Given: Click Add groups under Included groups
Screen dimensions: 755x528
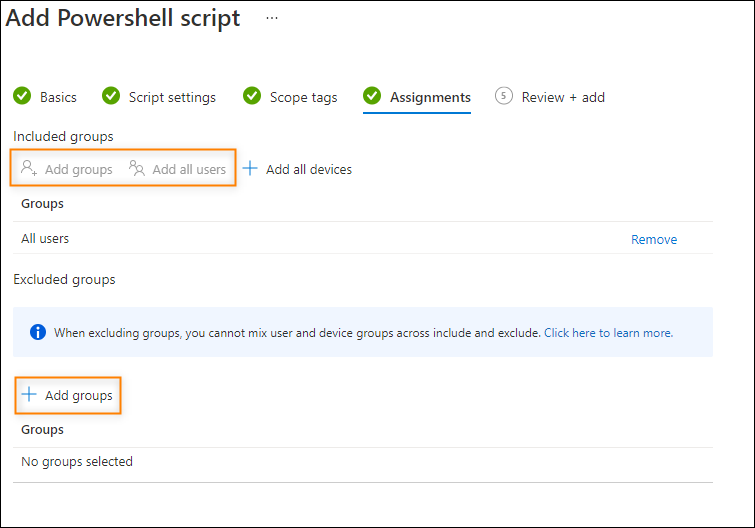Looking at the screenshot, I should click(78, 169).
